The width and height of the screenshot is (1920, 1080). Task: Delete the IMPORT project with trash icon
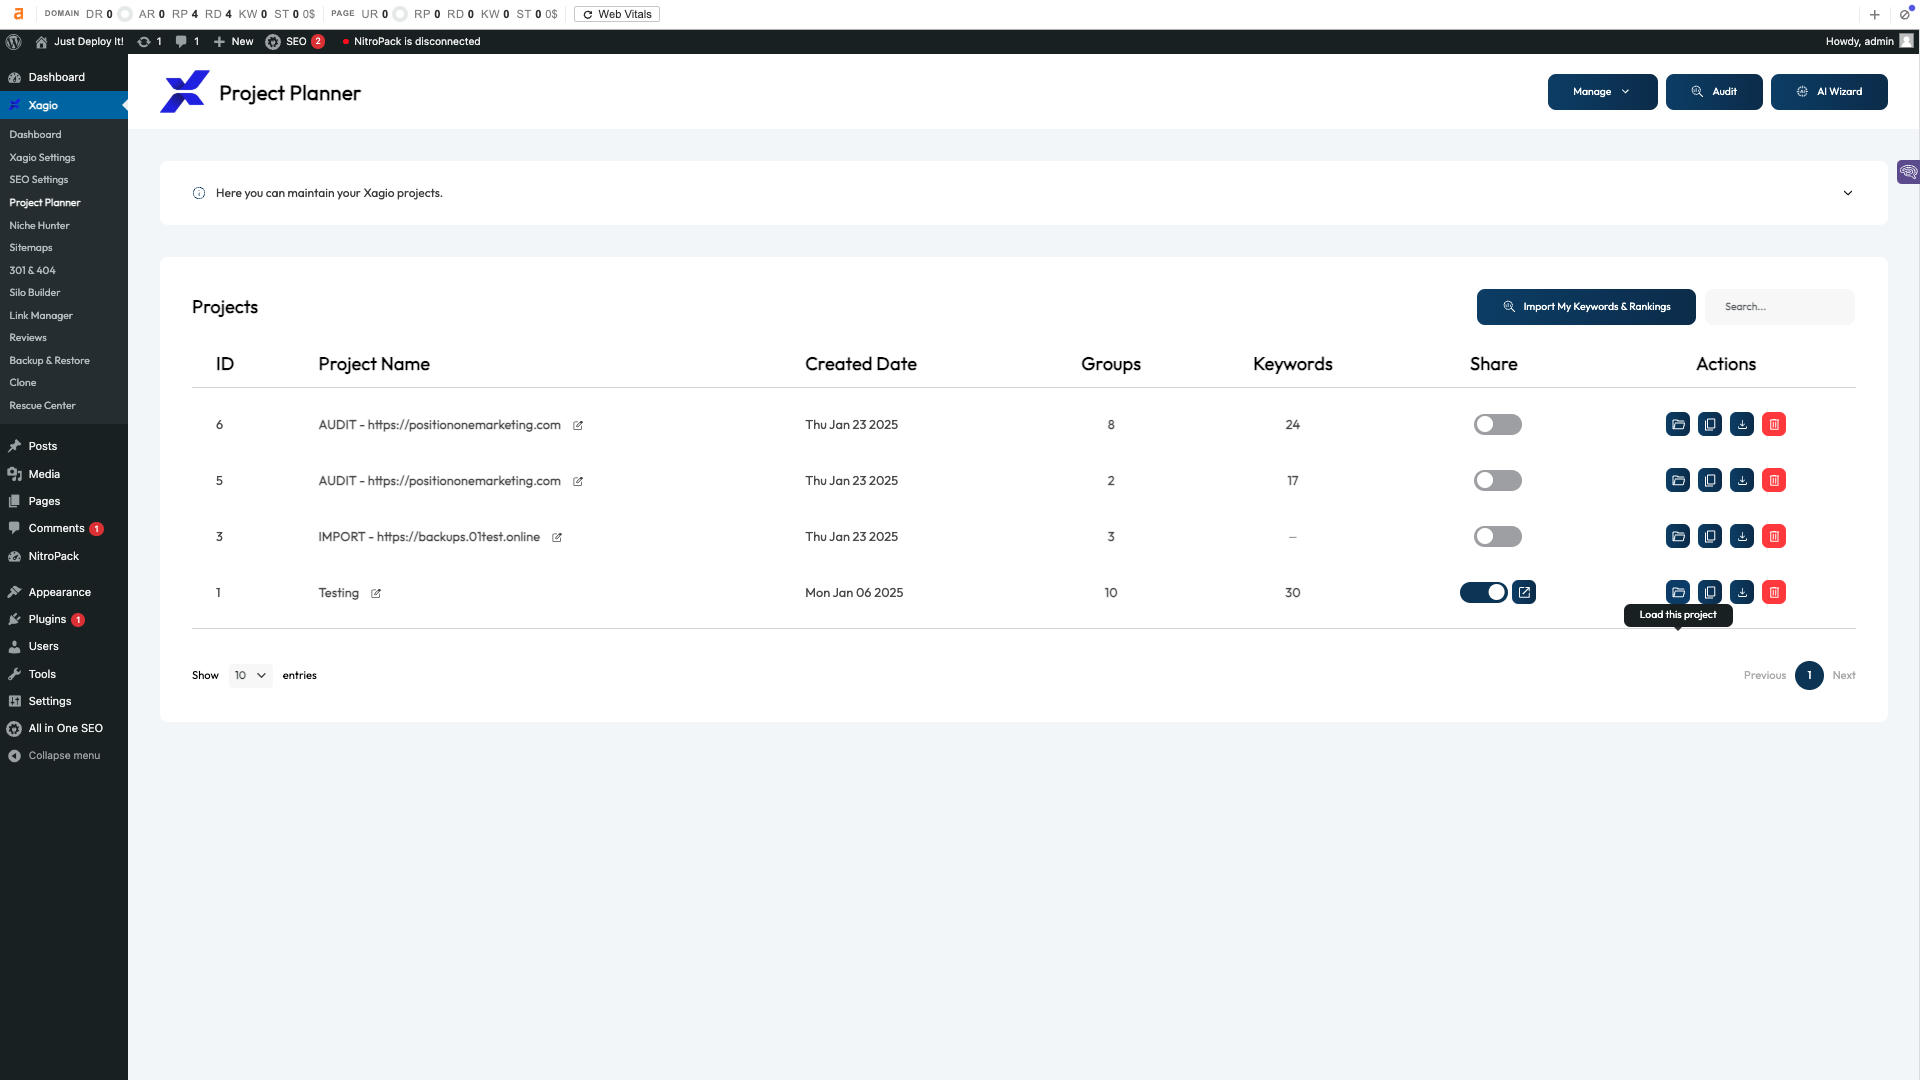[1774, 537]
